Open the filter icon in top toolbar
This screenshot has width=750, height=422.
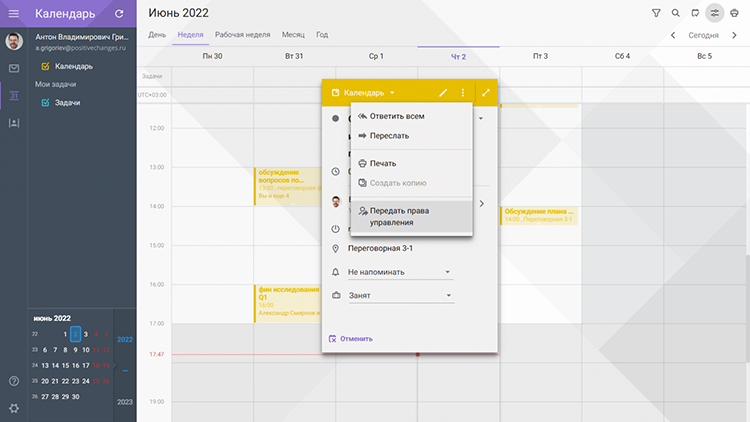click(656, 13)
